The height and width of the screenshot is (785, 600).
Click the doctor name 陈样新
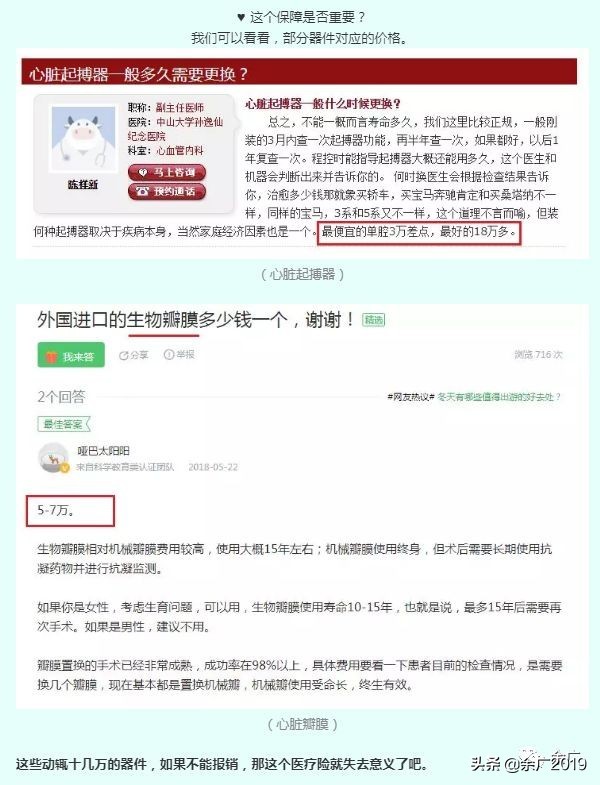(83, 185)
